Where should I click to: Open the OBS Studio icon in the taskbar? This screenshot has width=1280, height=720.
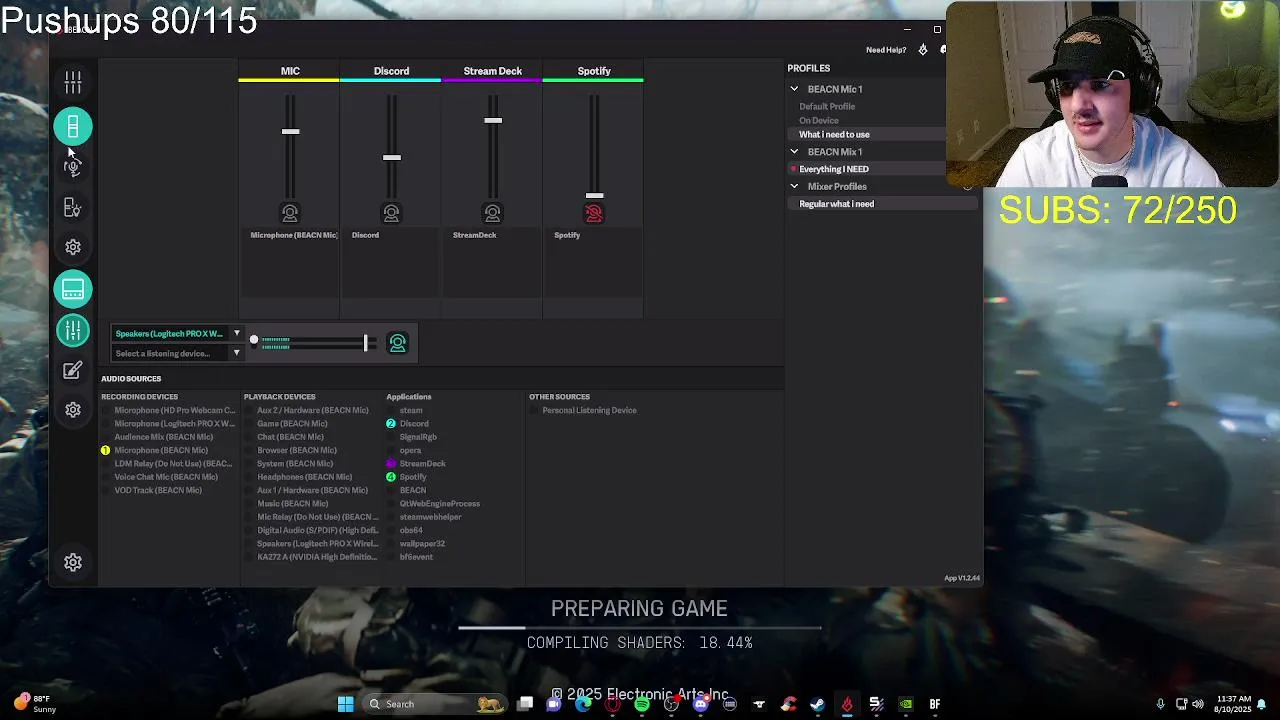pyautogui.click(x=671, y=704)
